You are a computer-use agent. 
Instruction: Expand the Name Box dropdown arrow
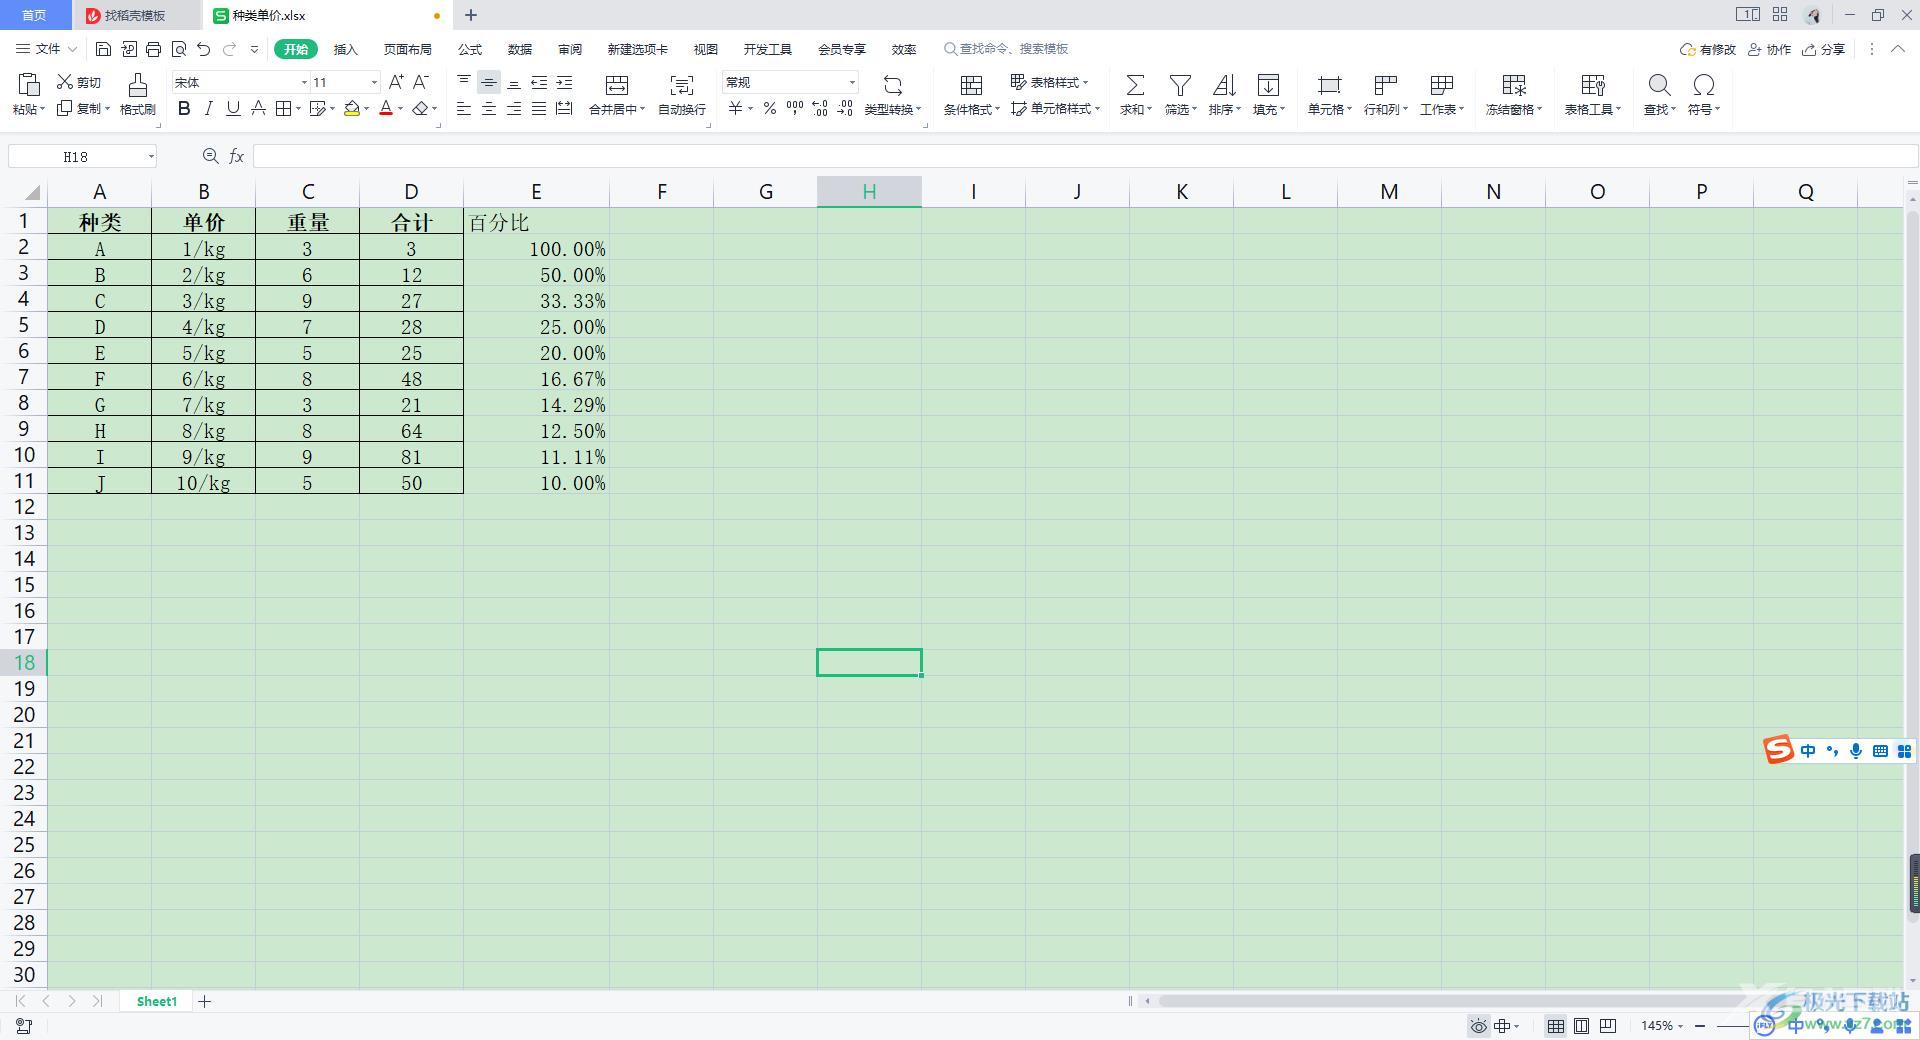[151, 156]
